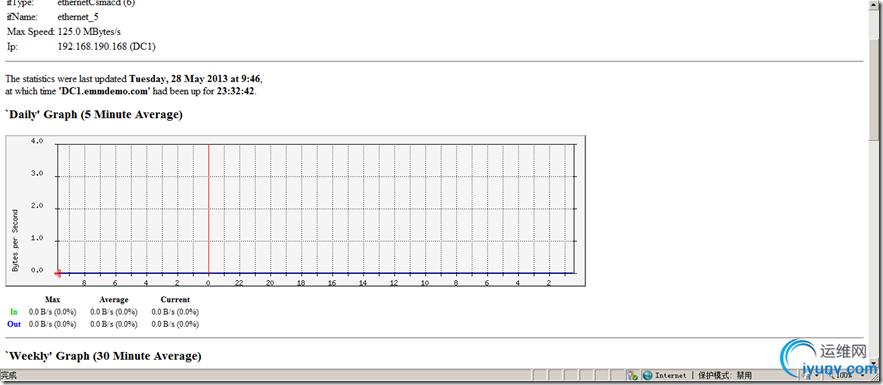Click the hostname 'DC1.emmdemo.com'
The width and height of the screenshot is (883, 385).
(x=105, y=91)
